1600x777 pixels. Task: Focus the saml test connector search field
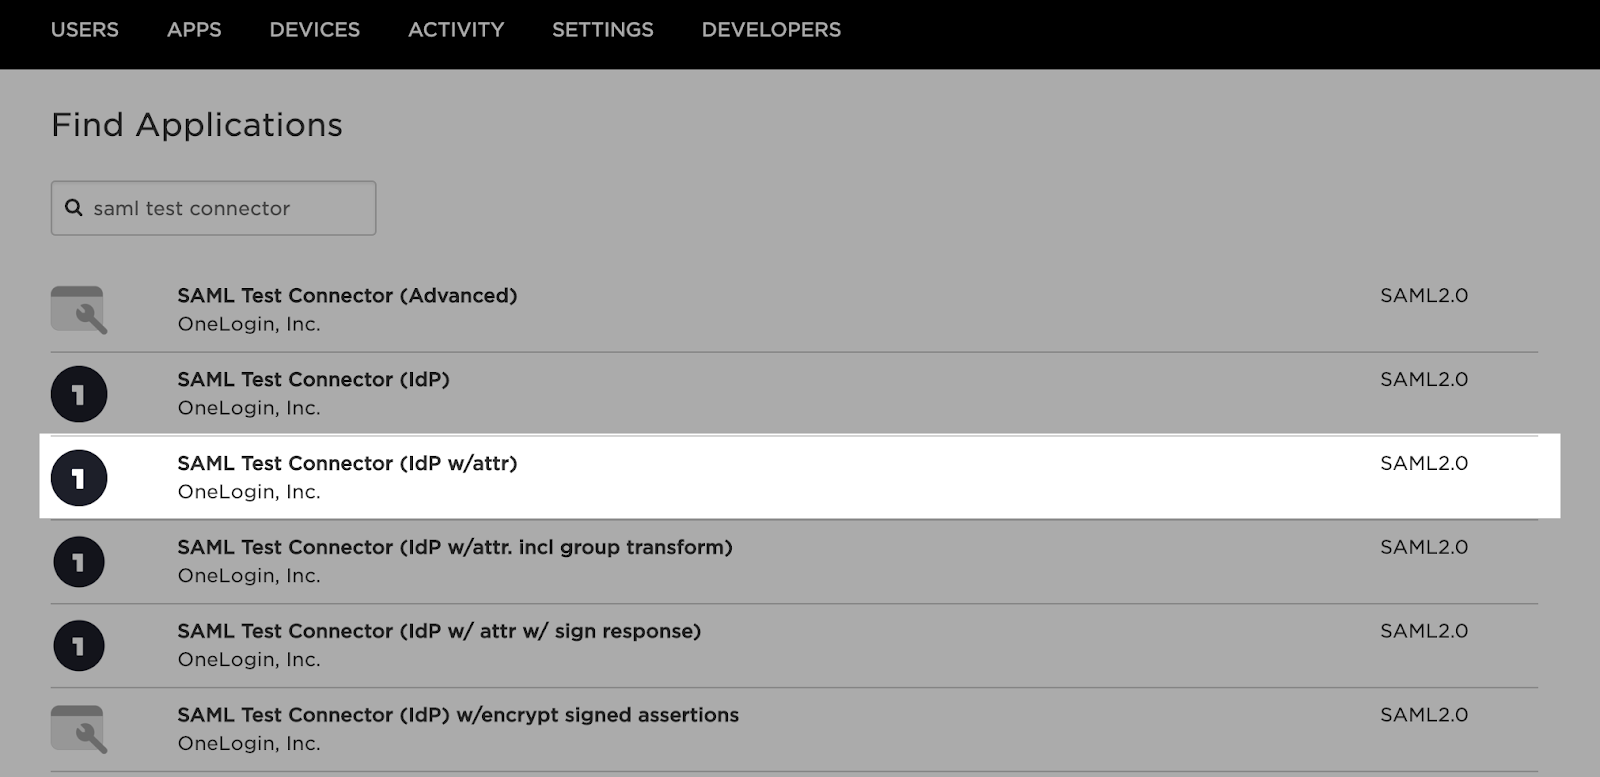[228, 208]
